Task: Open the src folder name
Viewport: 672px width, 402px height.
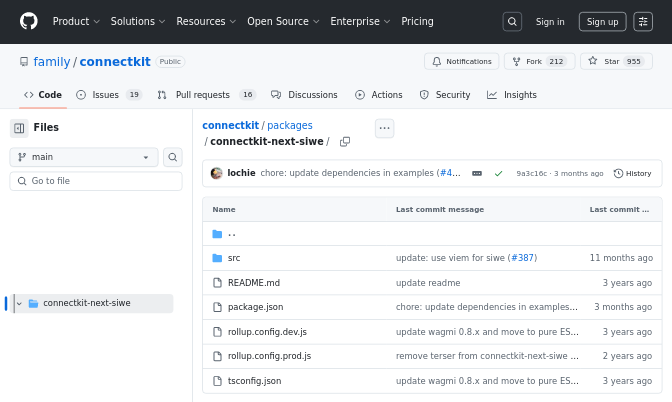Action: [234, 258]
